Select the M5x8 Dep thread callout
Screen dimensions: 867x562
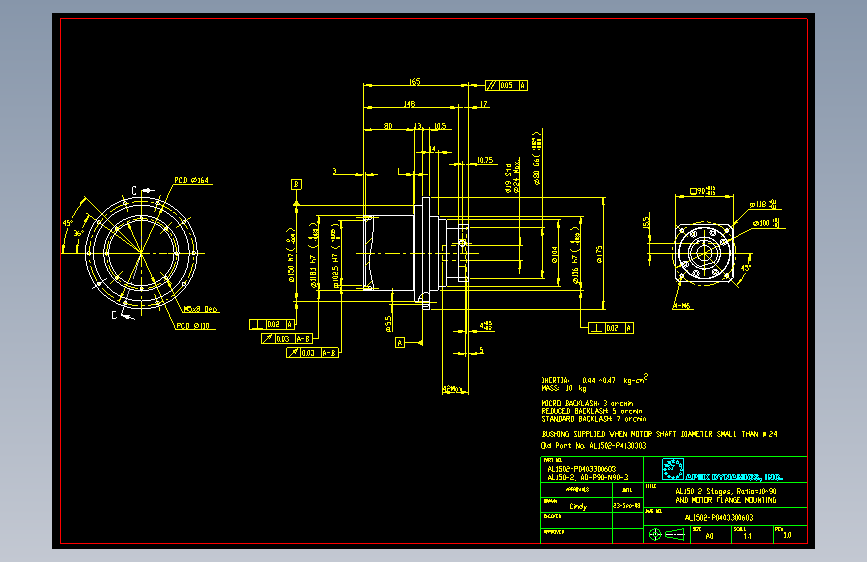coord(201,309)
